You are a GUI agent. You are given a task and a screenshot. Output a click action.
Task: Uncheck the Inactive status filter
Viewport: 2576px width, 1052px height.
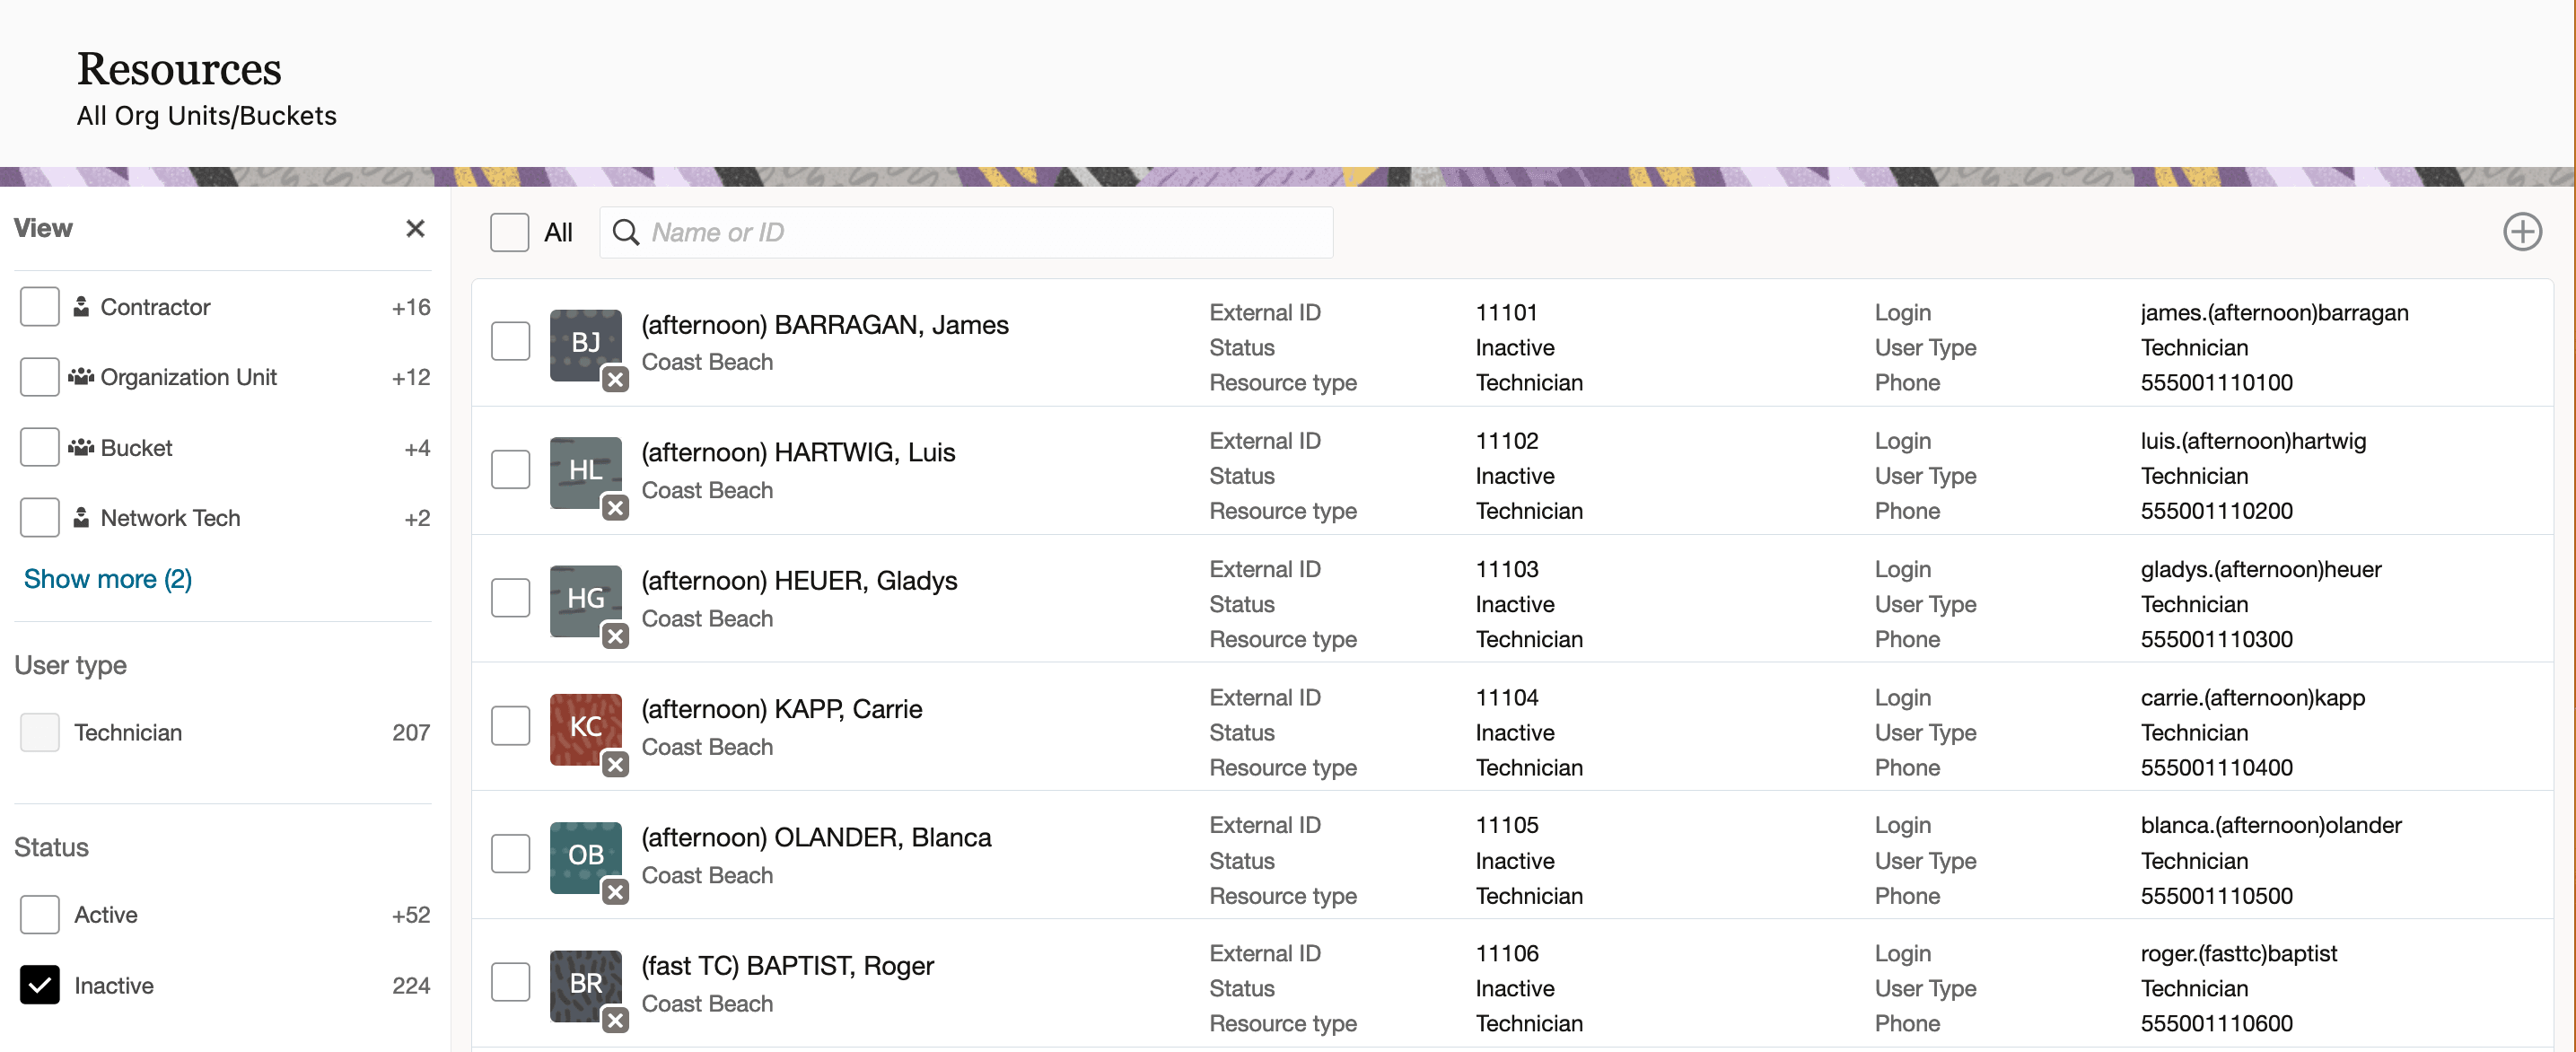pos(40,985)
